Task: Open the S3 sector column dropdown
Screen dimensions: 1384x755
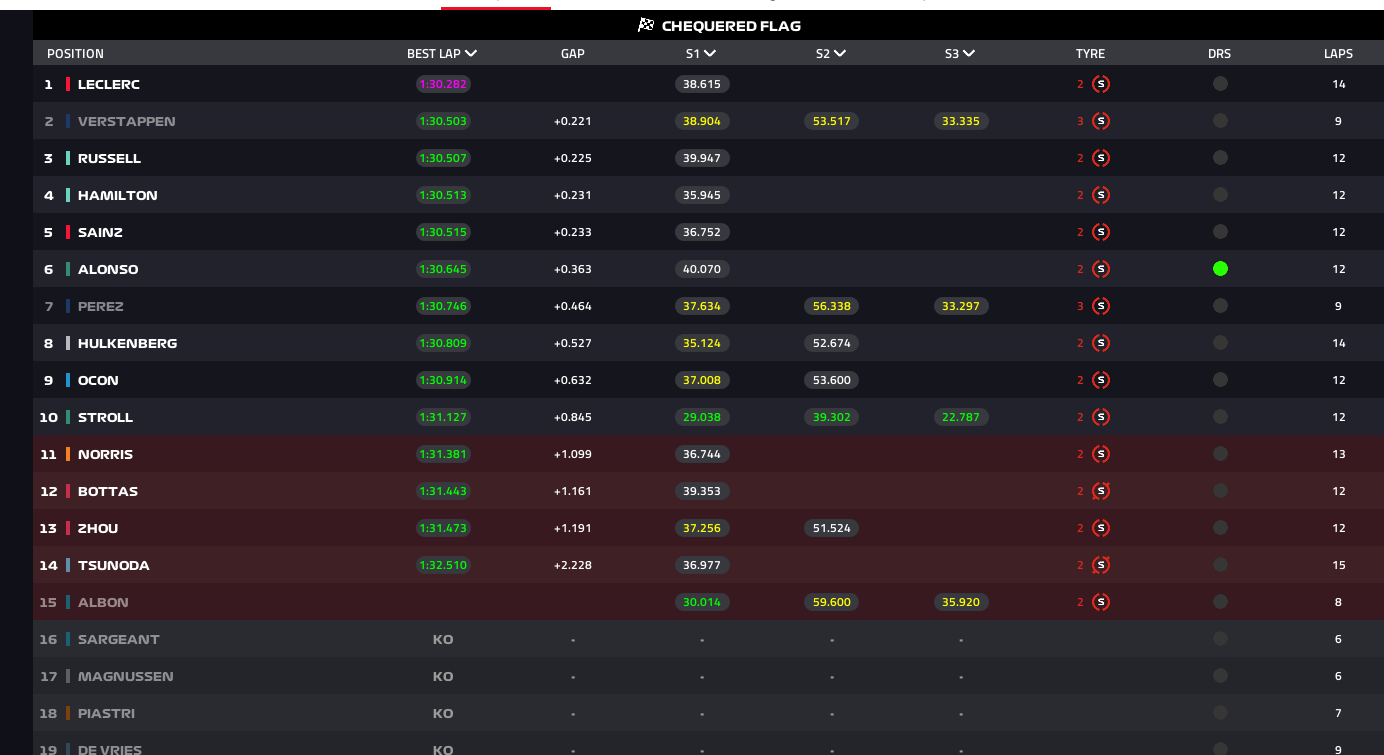Action: pos(960,54)
